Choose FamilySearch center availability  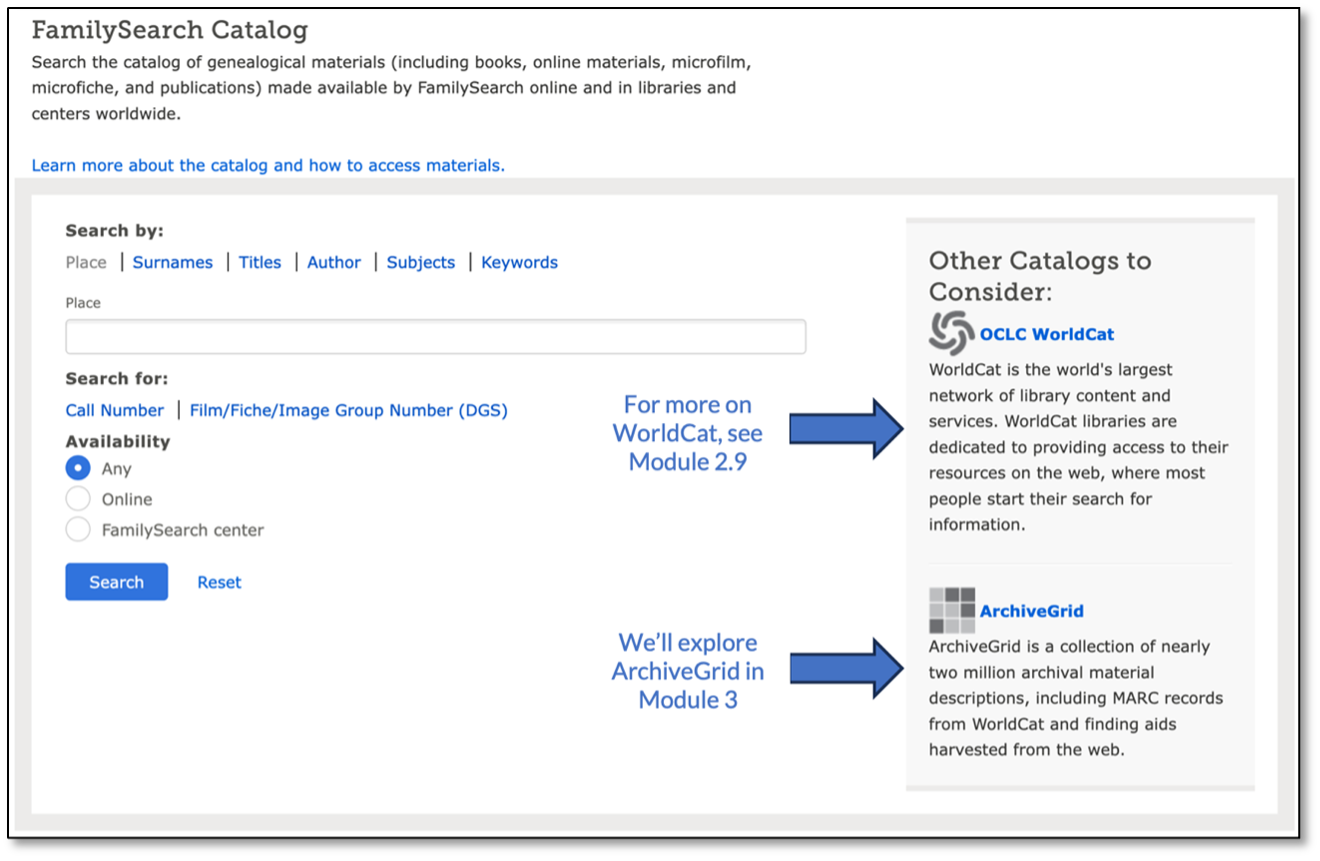pos(78,530)
